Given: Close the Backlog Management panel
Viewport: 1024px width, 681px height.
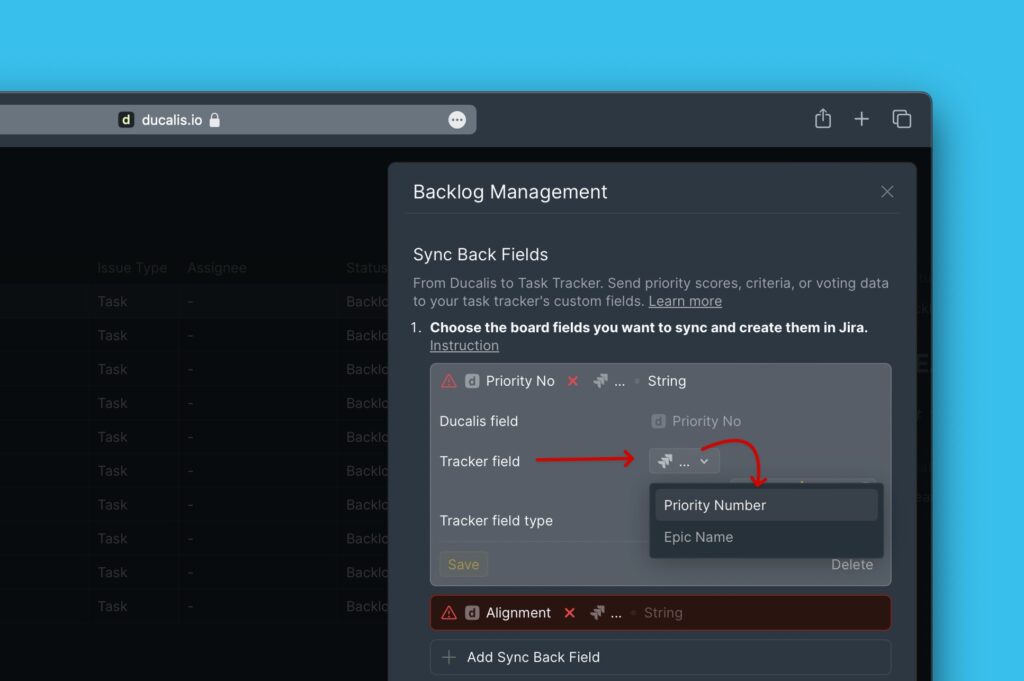Looking at the screenshot, I should [x=887, y=192].
